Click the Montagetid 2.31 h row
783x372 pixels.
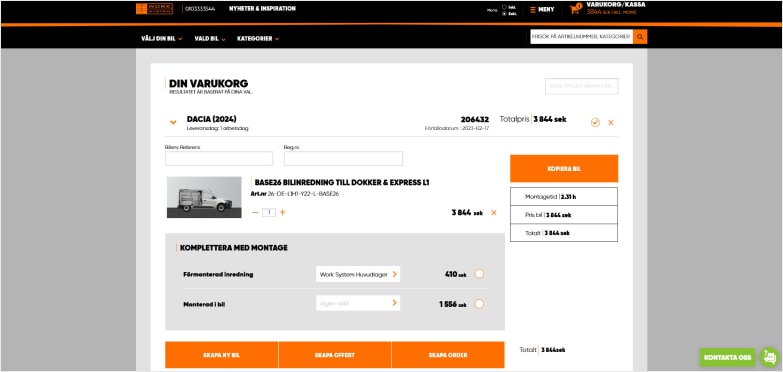[564, 197]
